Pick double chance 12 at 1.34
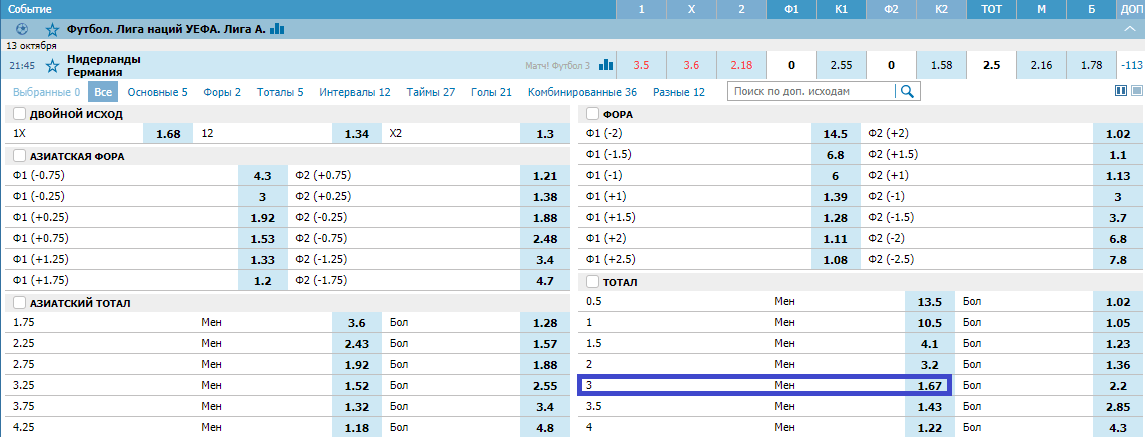This screenshot has width=1145, height=437. (356, 134)
